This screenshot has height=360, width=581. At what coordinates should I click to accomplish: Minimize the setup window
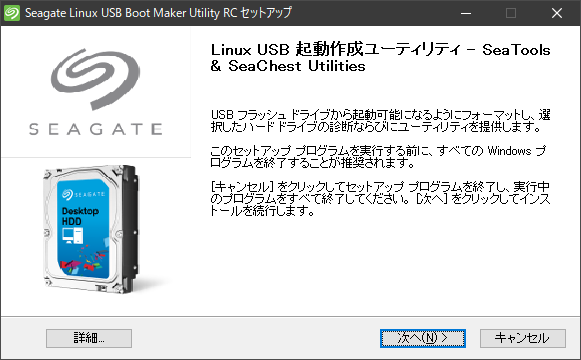pyautogui.click(x=466, y=13)
